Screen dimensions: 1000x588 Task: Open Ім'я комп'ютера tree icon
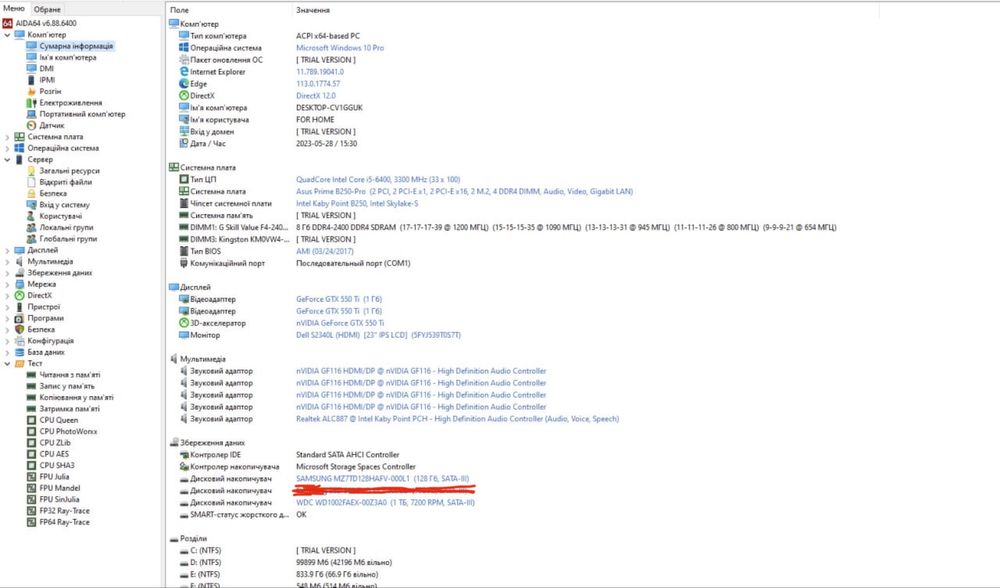coord(31,57)
